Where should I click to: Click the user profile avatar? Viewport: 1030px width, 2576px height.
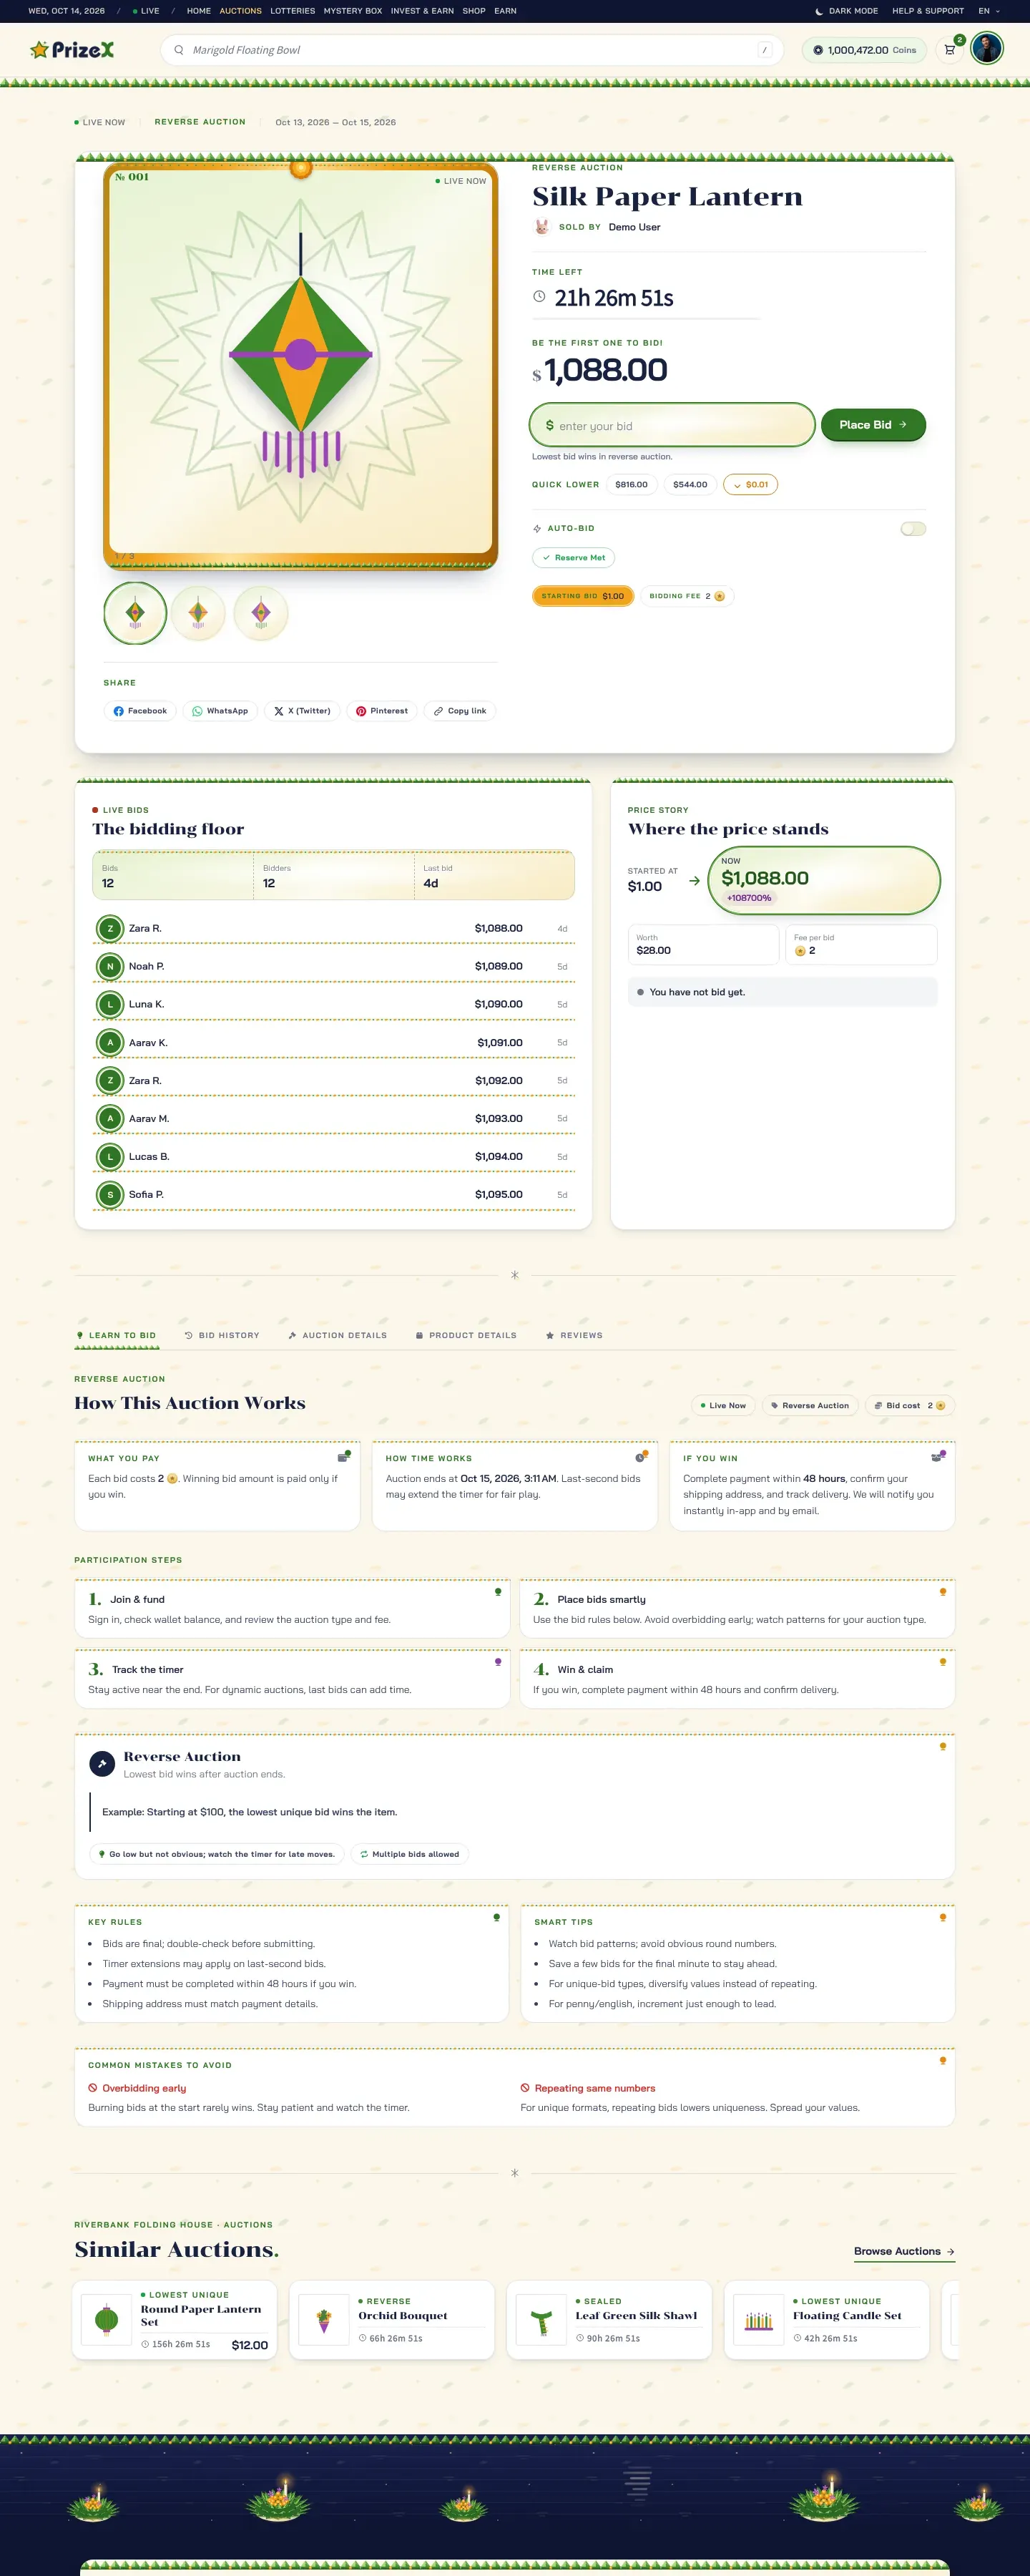click(987, 48)
